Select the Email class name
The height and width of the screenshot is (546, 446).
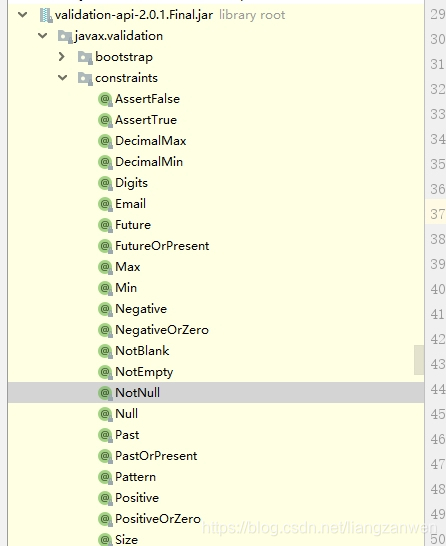[131, 204]
